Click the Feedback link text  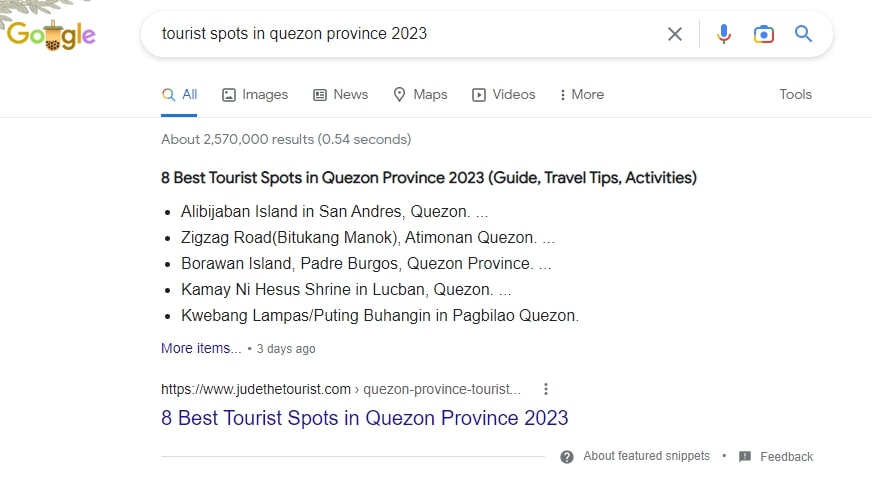pos(786,456)
